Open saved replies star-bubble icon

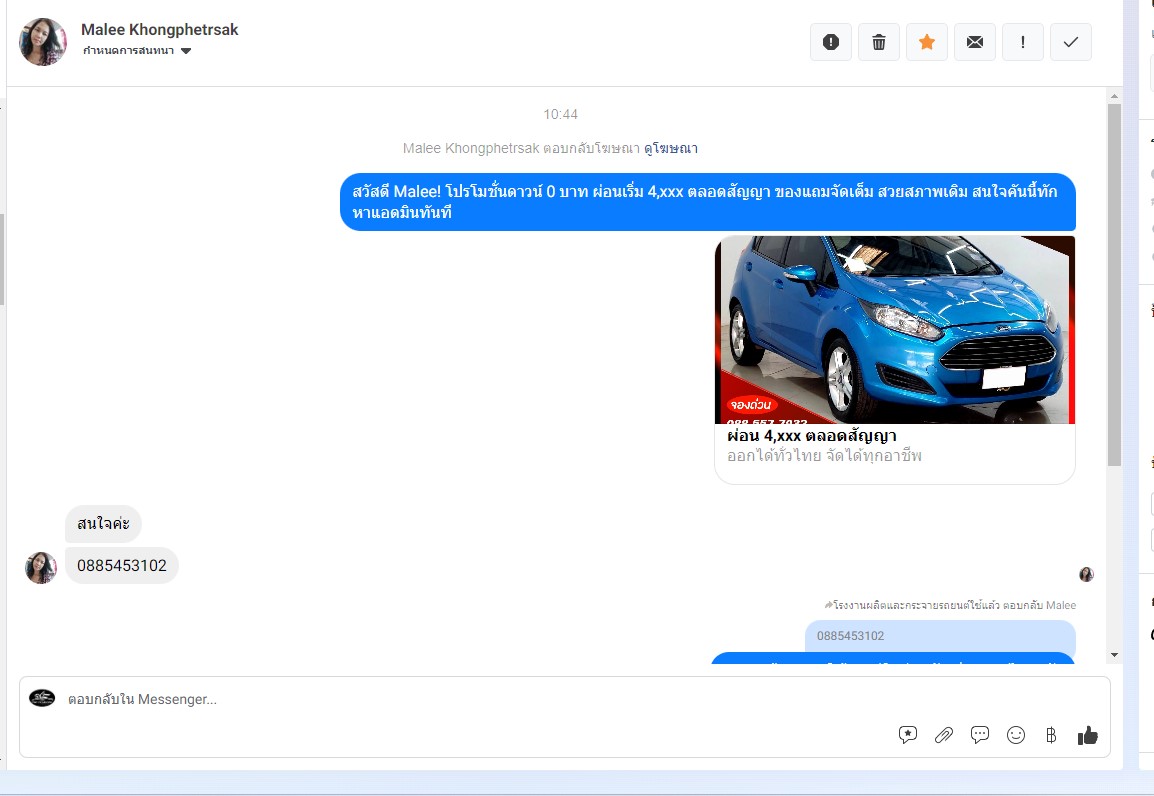(x=907, y=735)
